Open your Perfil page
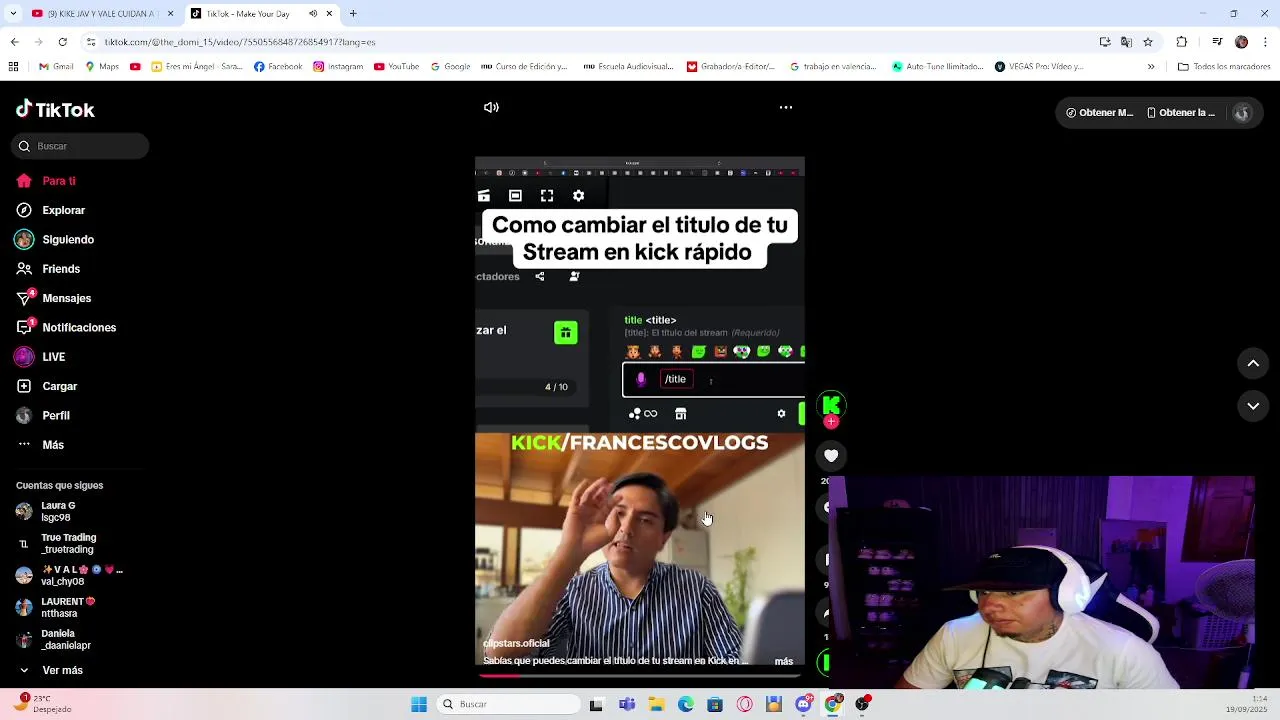The height and width of the screenshot is (720, 1280). coord(43,415)
